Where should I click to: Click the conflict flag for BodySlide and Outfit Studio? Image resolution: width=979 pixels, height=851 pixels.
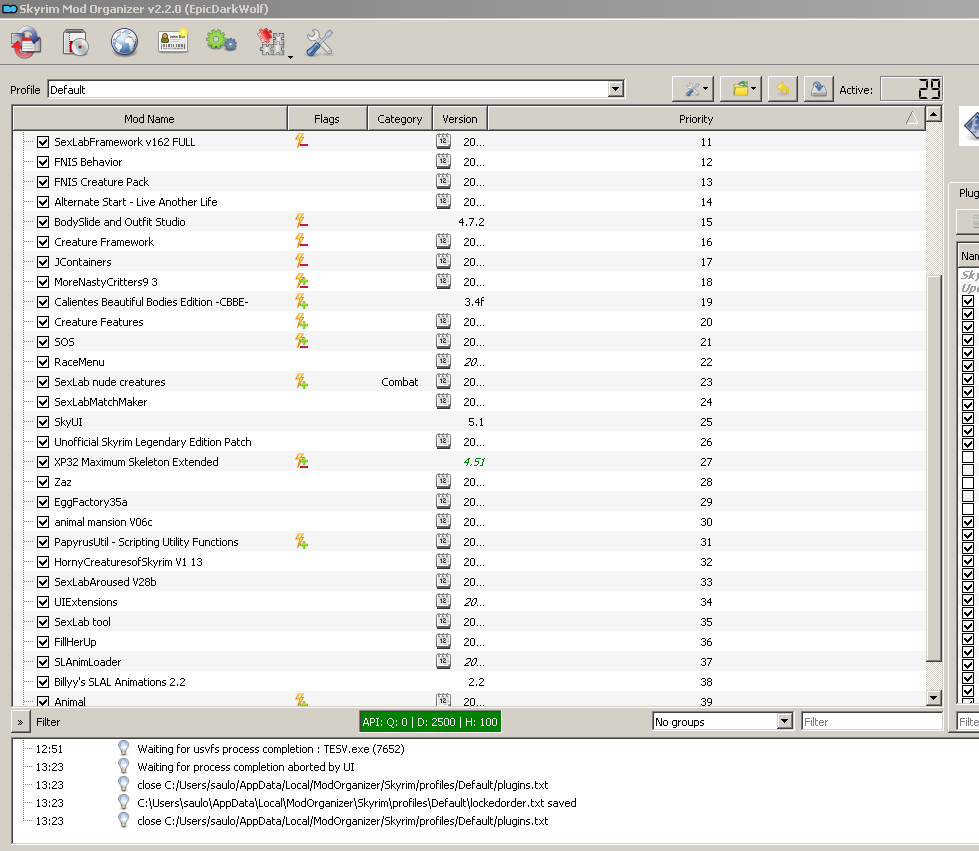pyautogui.click(x=302, y=221)
